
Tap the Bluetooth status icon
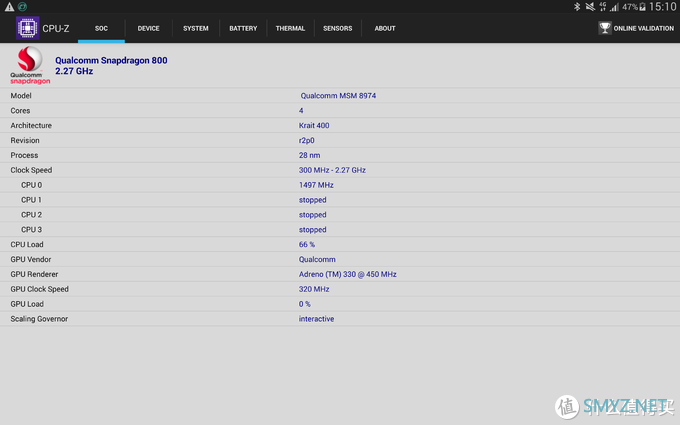click(577, 7)
